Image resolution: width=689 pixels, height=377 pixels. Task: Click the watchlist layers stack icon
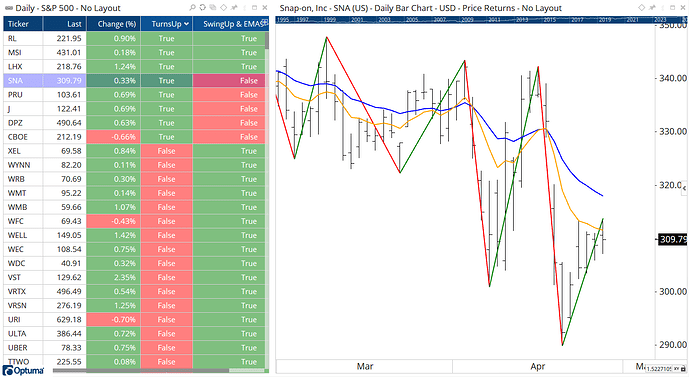pyautogui.click(x=213, y=8)
